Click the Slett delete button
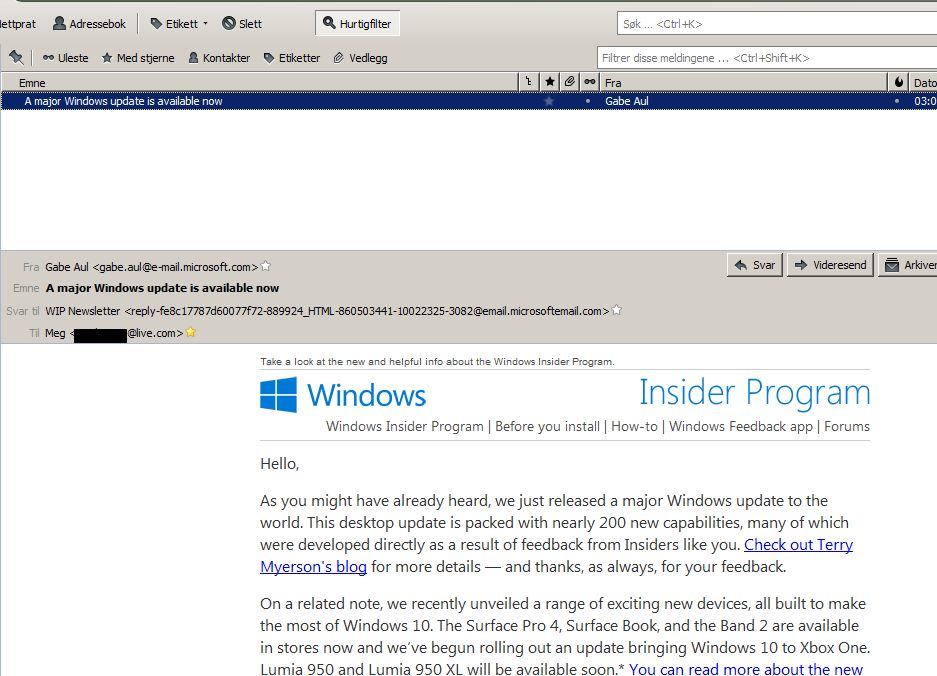This screenshot has width=937, height=676. click(x=242, y=24)
